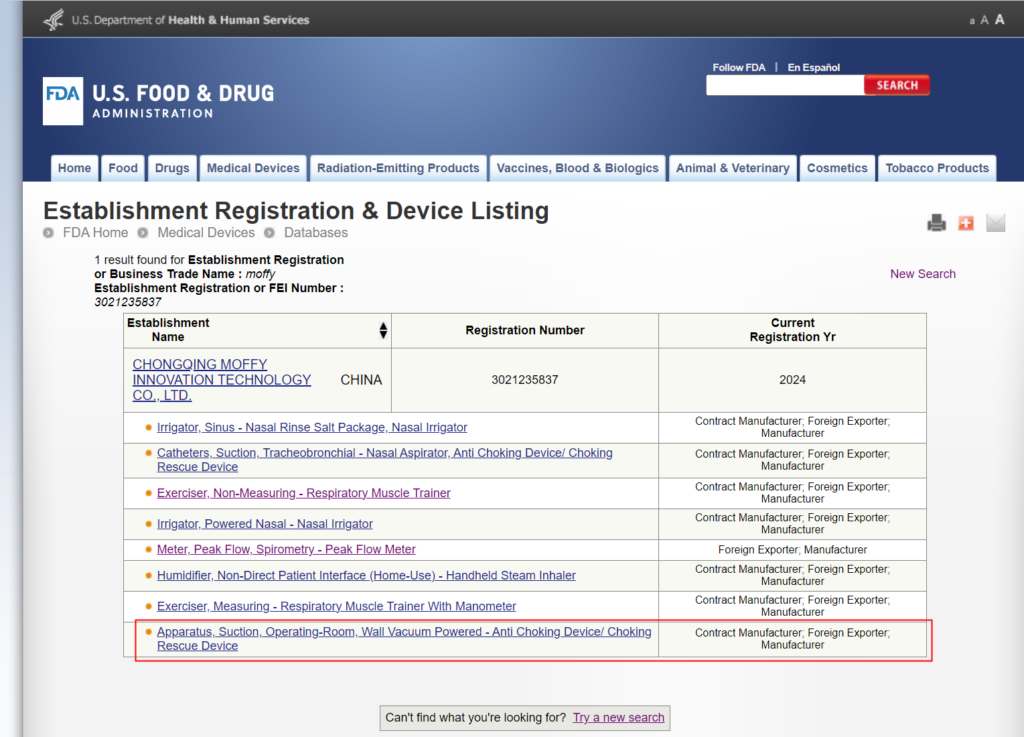The width and height of the screenshot is (1024, 737).
Task: Click the HHS eagle logo icon
Action: click(54, 20)
